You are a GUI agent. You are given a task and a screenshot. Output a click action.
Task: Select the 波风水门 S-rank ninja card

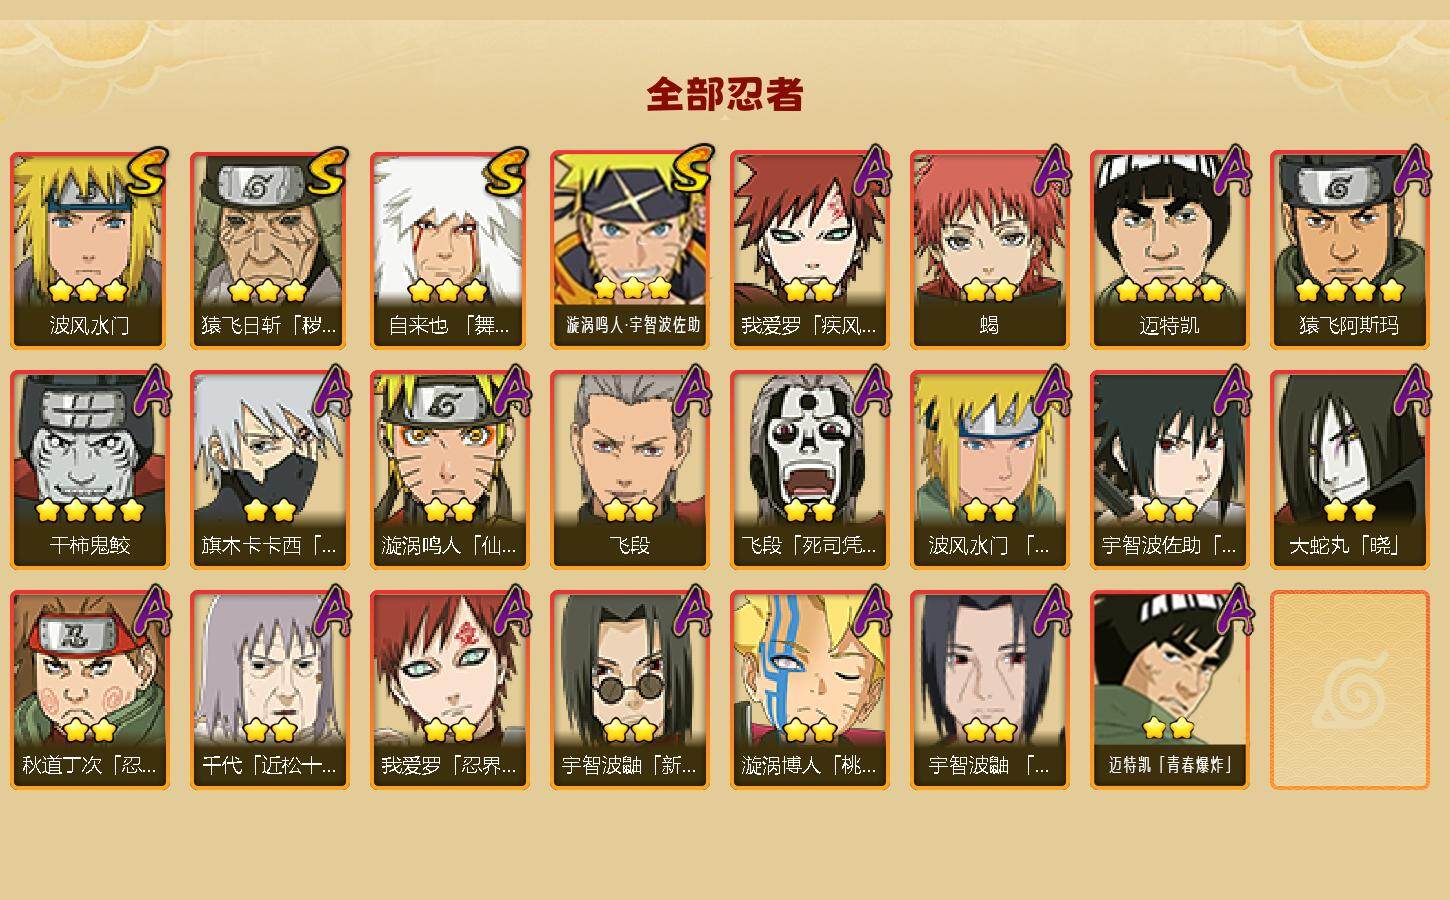(90, 250)
